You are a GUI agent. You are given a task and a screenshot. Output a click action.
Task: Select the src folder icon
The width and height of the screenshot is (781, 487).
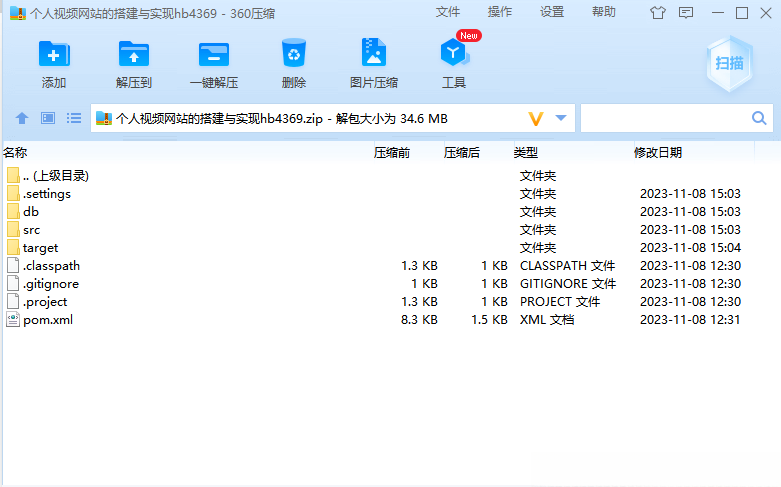tap(13, 230)
